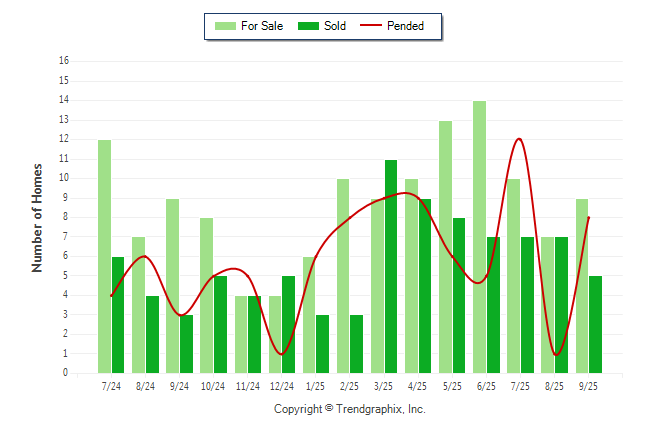Click the 16 value on the y-axis

[64, 61]
